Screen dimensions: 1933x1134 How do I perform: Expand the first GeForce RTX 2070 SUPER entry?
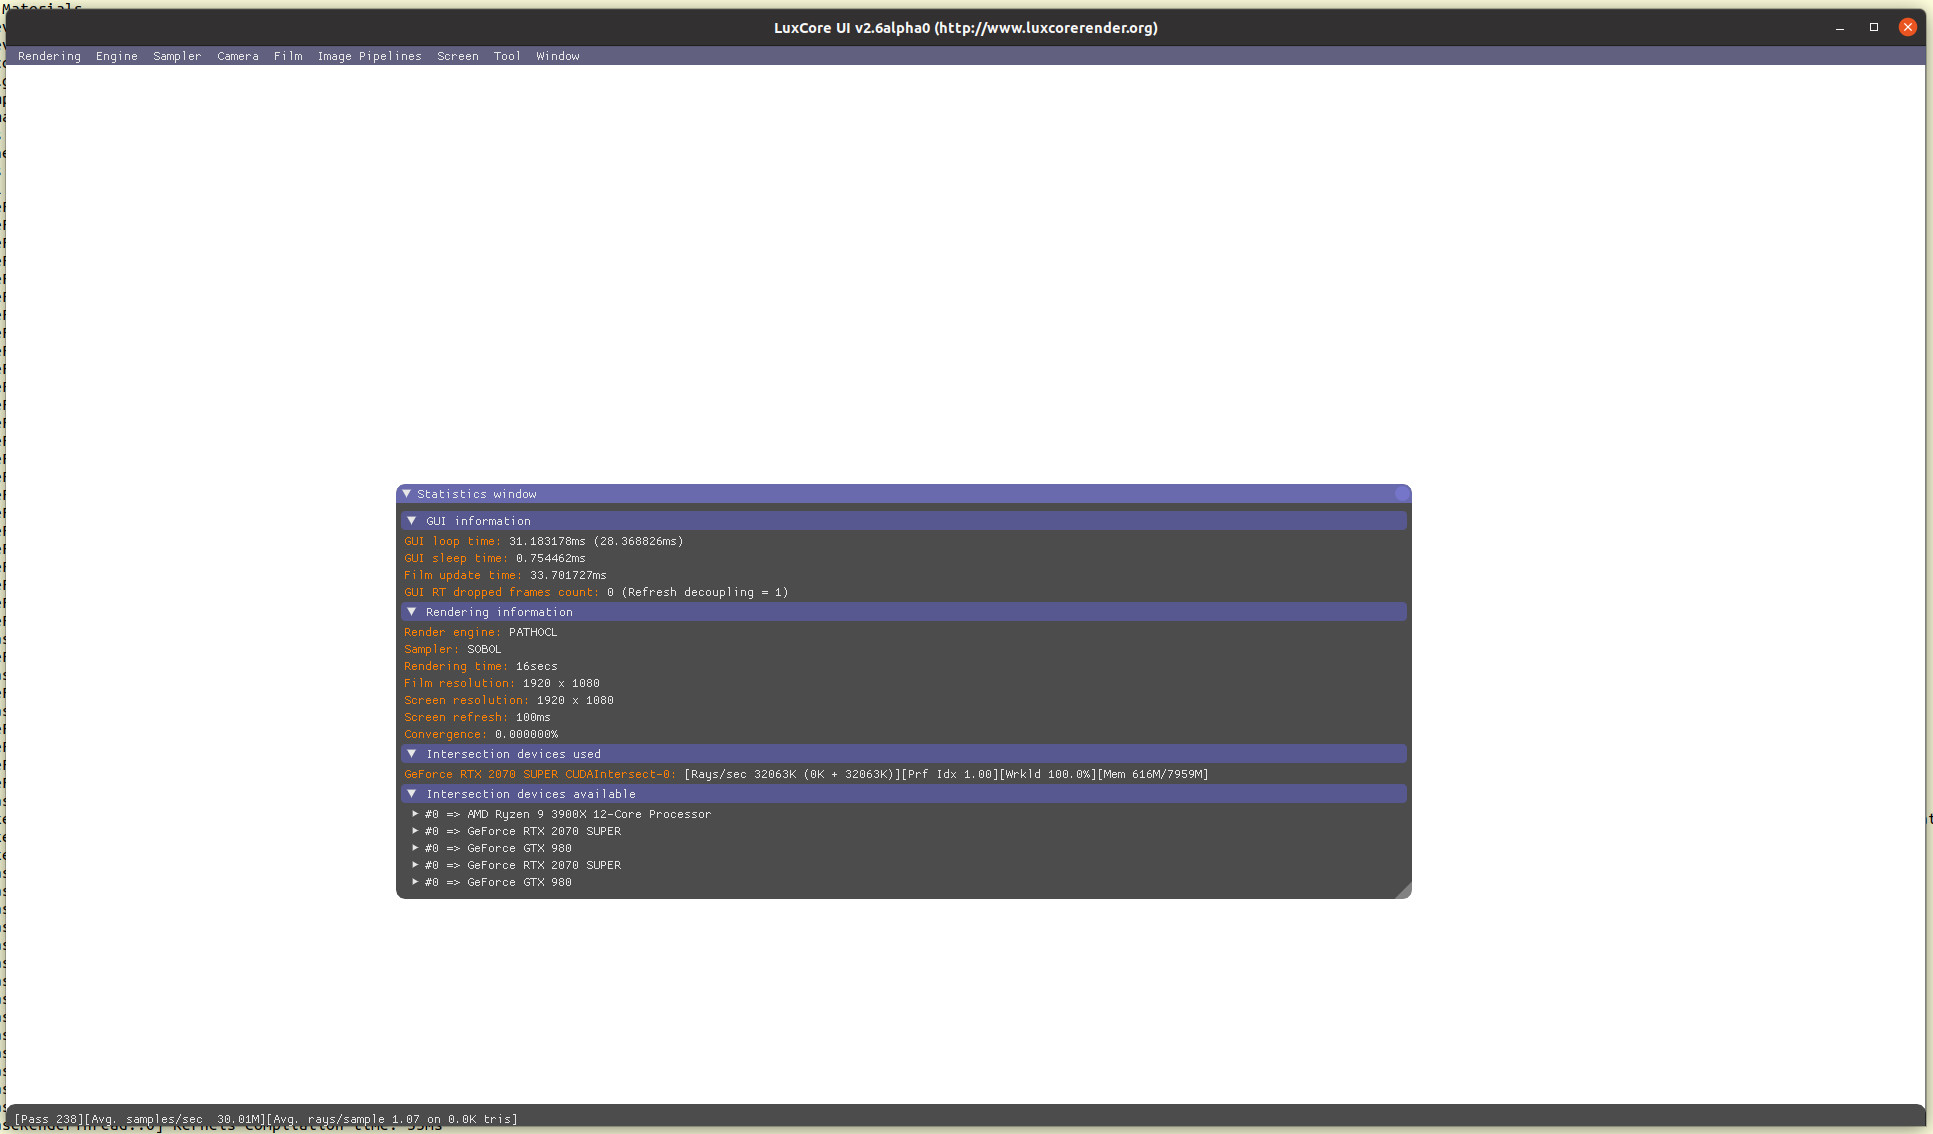click(415, 831)
